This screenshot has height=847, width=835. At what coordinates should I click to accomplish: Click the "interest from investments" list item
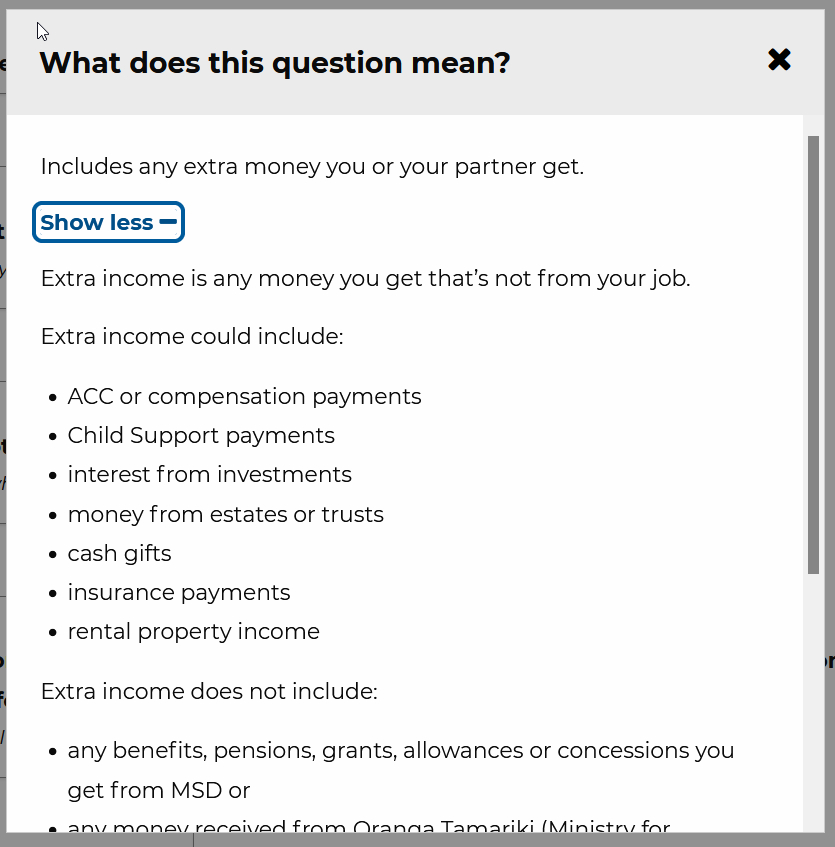pyautogui.click(x=210, y=475)
